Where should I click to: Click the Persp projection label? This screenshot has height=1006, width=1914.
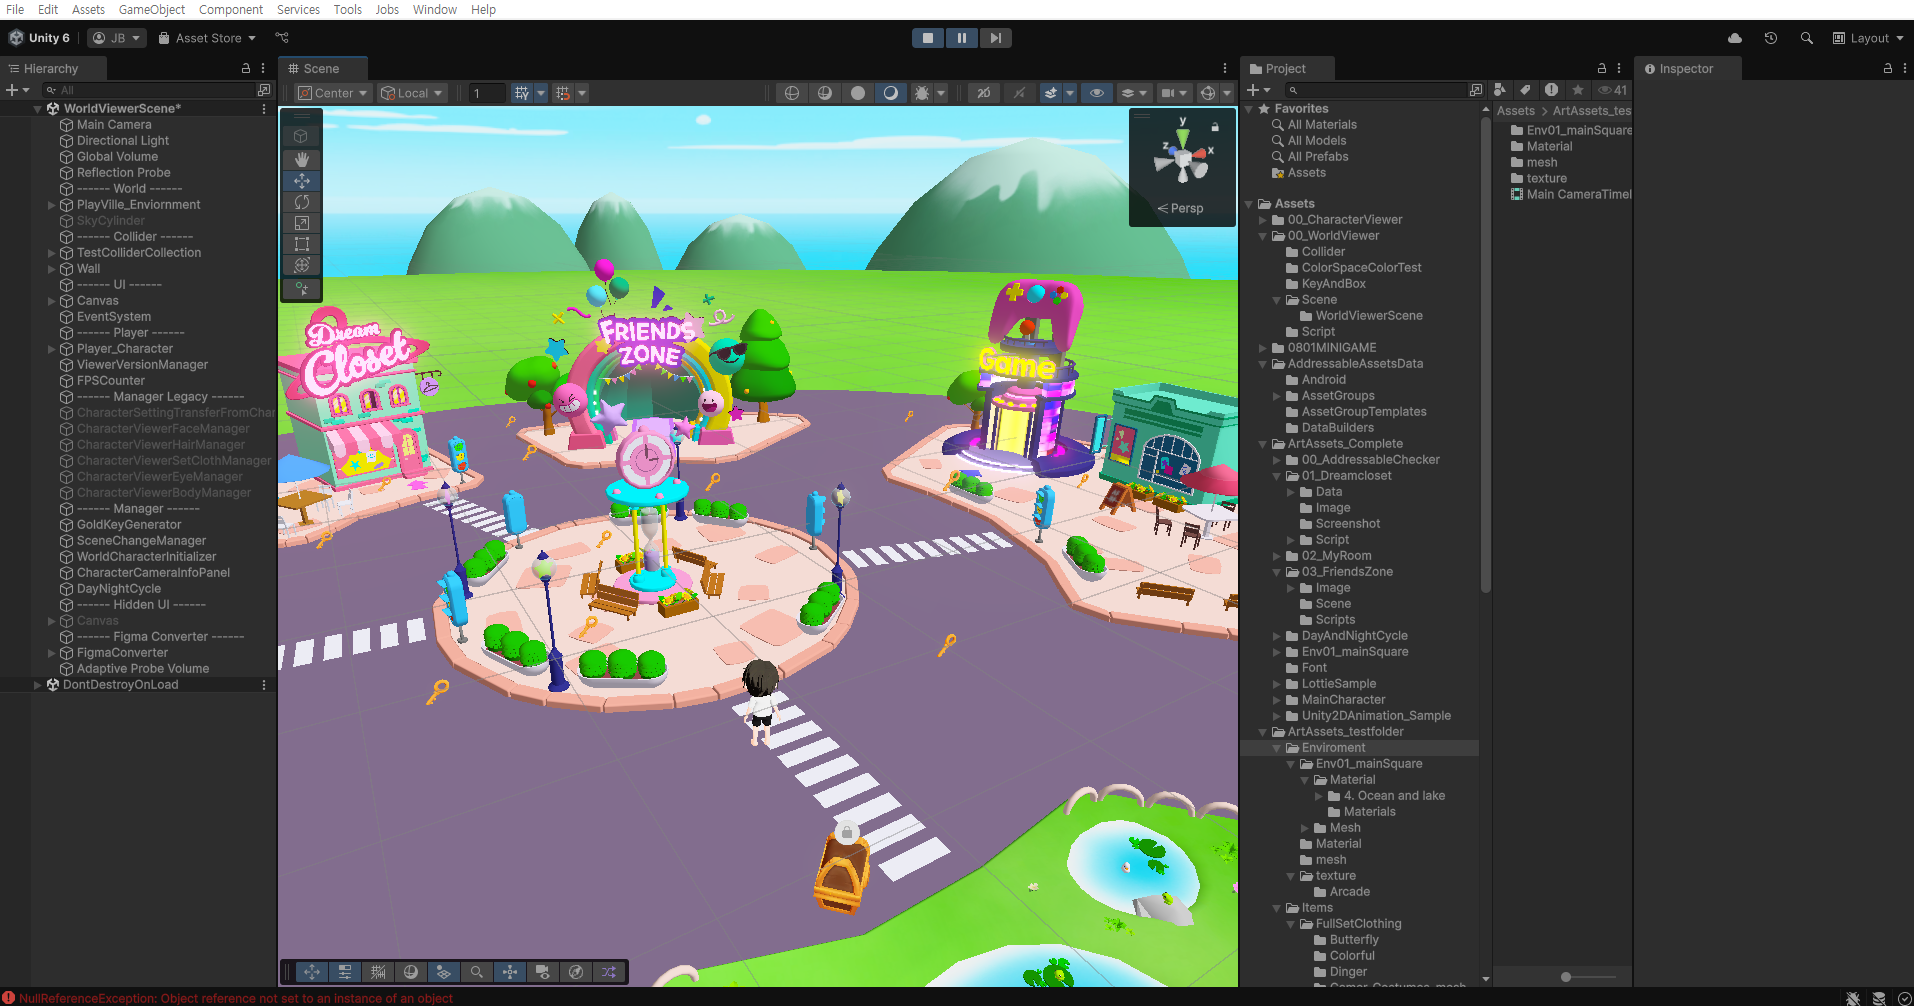click(1186, 208)
